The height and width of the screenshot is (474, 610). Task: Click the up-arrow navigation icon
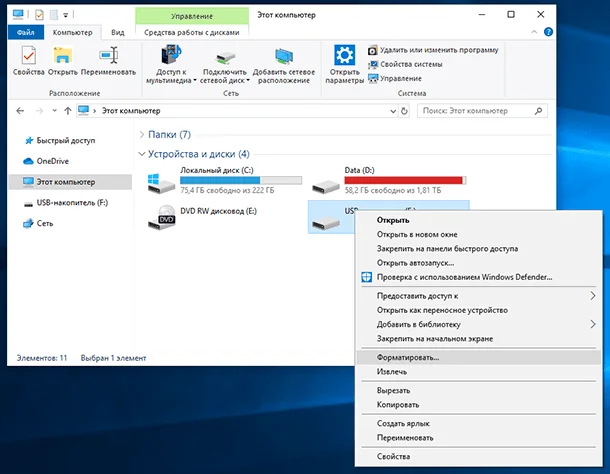pos(68,111)
